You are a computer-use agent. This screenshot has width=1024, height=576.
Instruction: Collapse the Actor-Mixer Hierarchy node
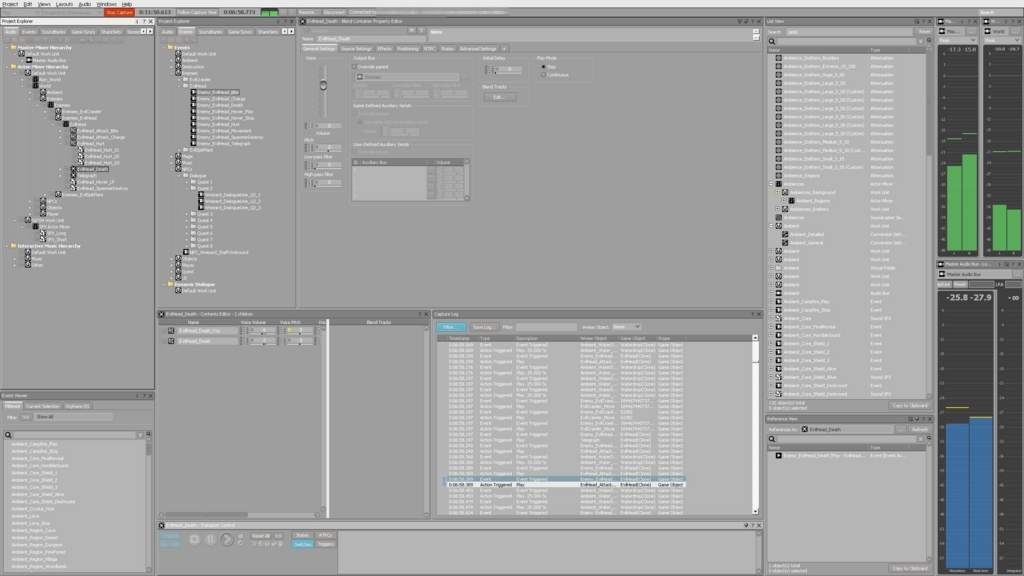coord(7,67)
